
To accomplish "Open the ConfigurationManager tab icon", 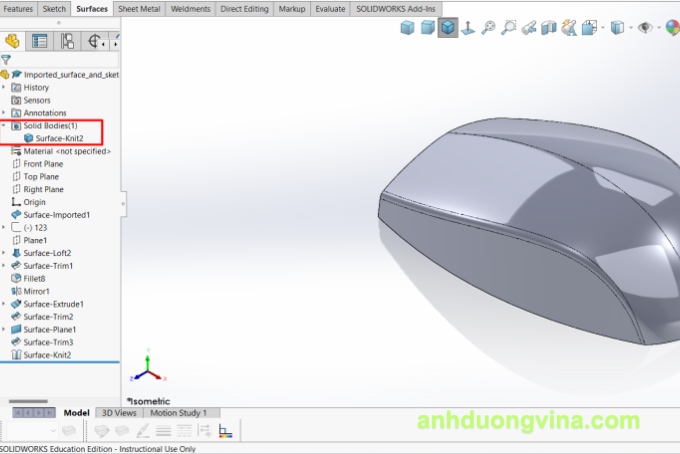I will 68,41.
